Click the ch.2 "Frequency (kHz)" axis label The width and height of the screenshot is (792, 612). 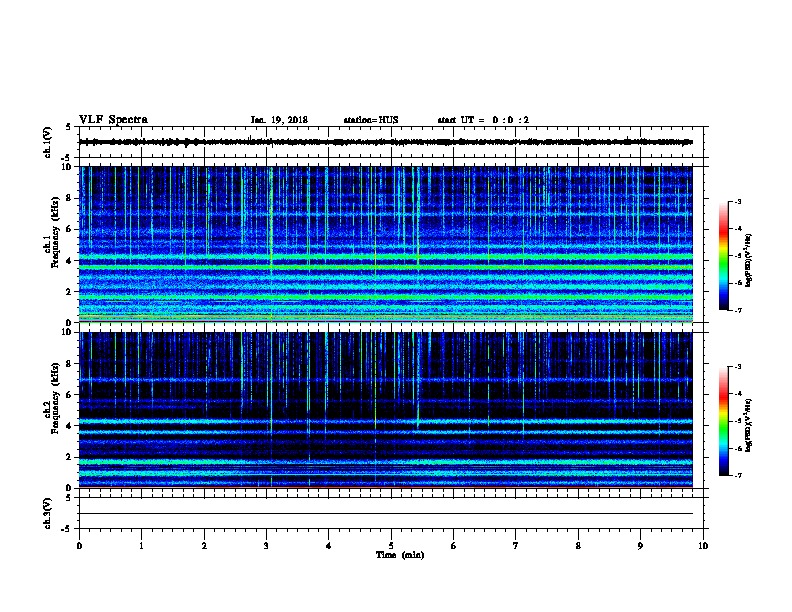point(55,398)
